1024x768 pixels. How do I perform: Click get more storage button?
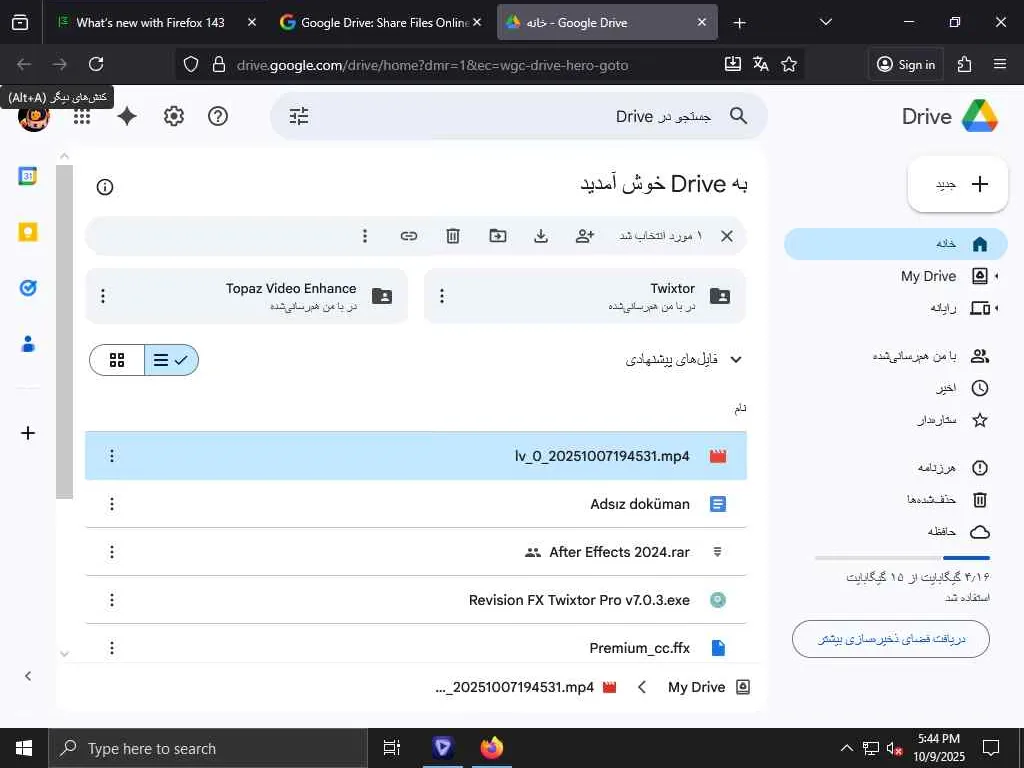click(891, 639)
